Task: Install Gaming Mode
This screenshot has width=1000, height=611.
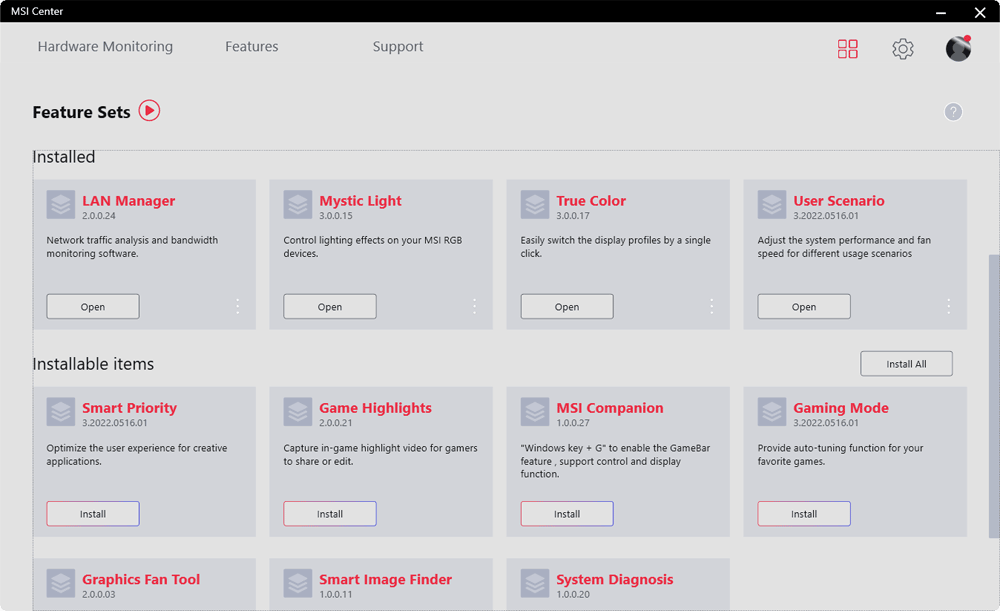Action: tap(804, 514)
